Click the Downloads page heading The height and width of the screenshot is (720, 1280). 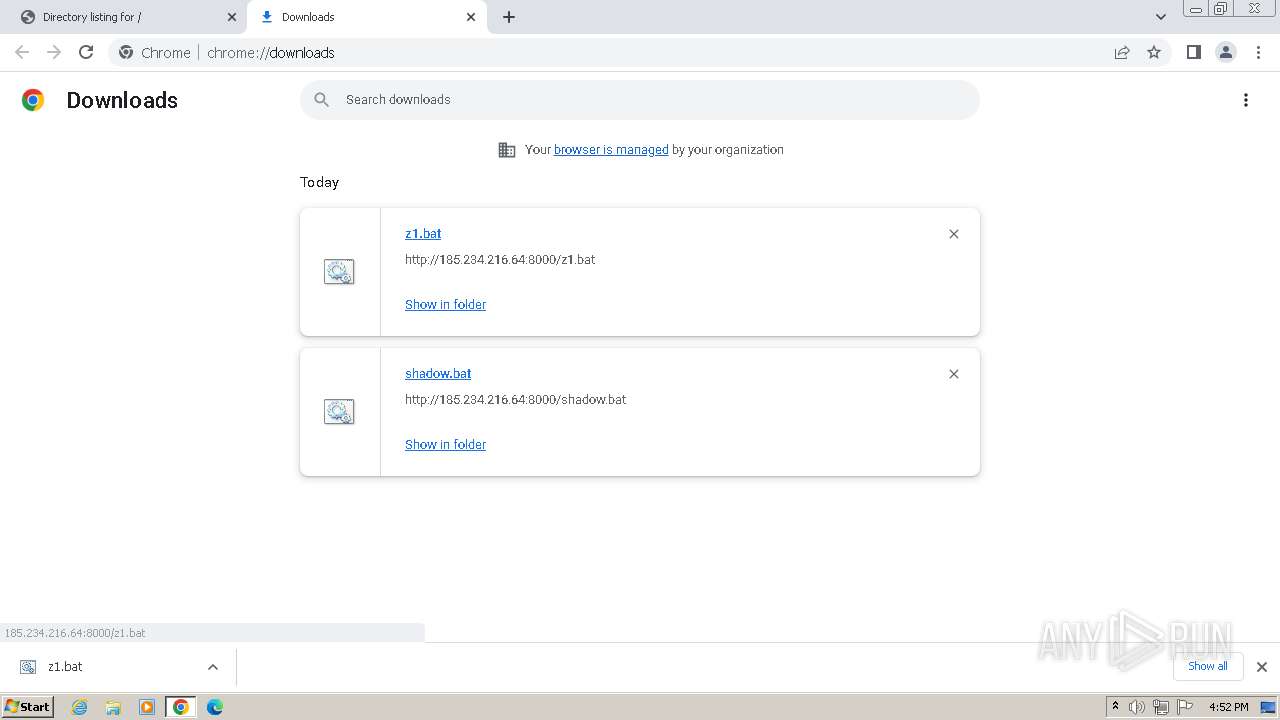[x=122, y=100]
